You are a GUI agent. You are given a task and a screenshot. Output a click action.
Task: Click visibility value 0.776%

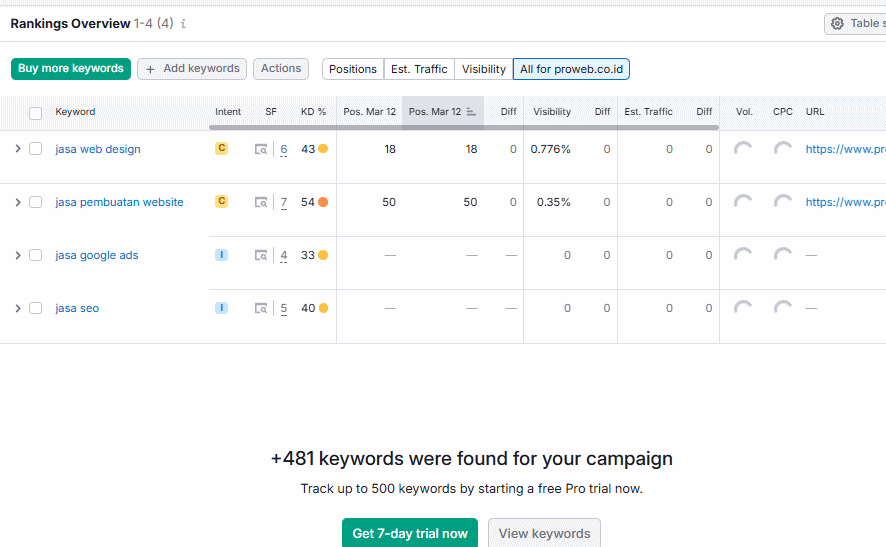[x=550, y=149]
